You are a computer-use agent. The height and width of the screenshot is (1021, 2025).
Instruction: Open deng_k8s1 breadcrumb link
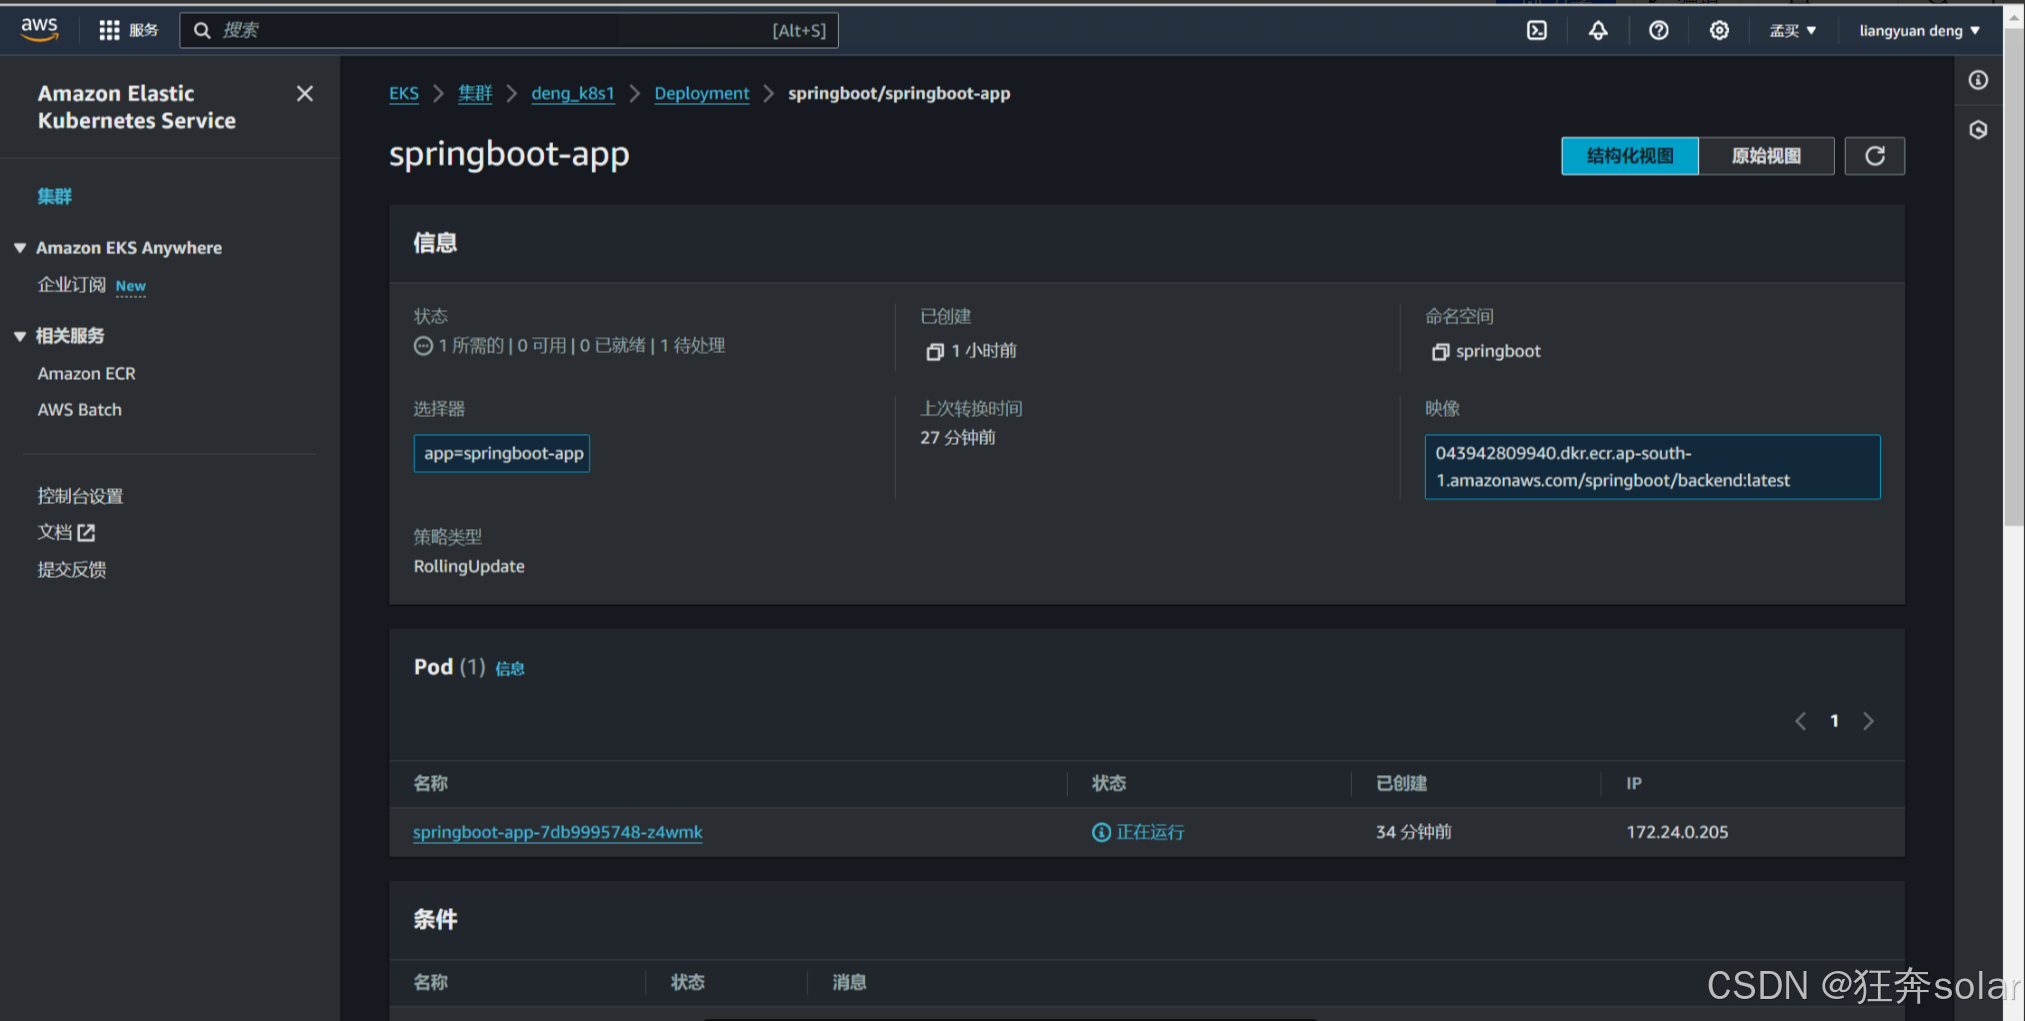click(573, 93)
